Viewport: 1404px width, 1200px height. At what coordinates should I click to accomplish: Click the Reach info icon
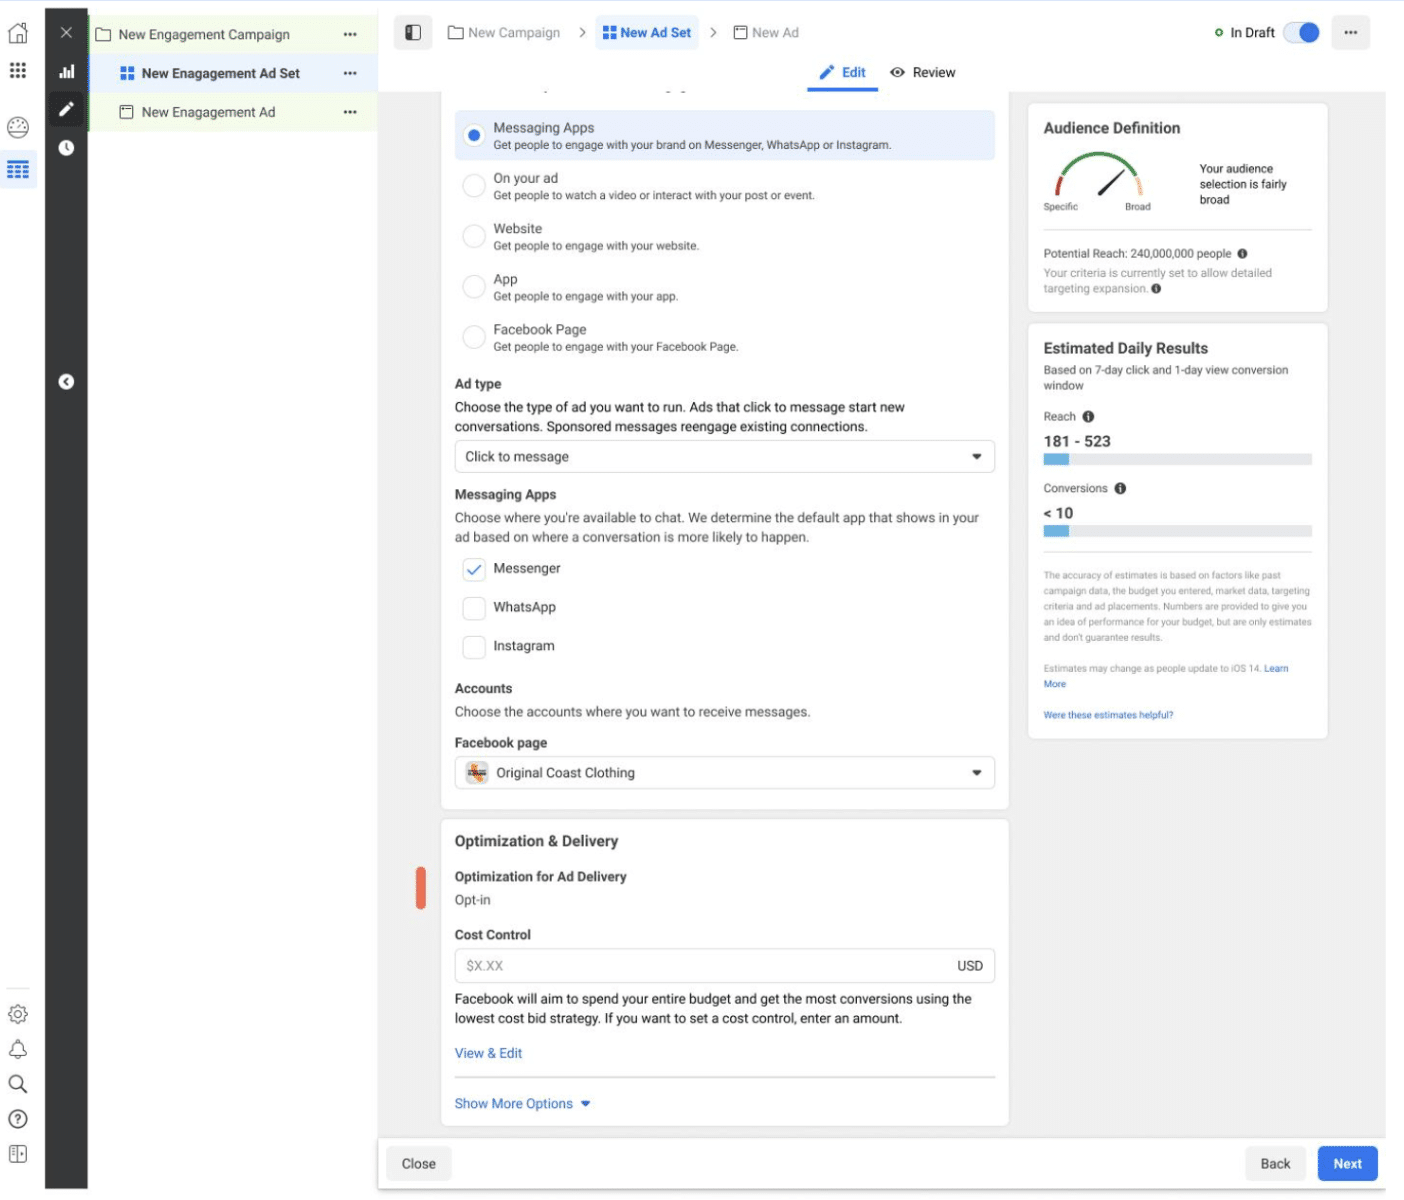(1088, 417)
